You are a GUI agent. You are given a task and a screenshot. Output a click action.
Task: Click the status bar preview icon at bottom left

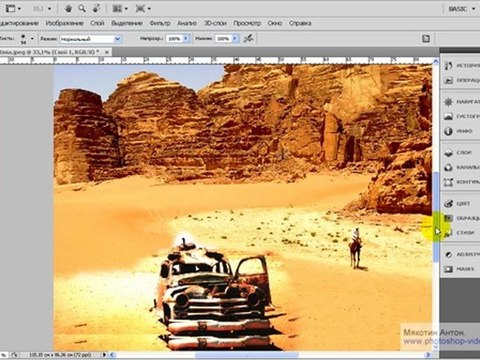pyautogui.click(x=14, y=355)
